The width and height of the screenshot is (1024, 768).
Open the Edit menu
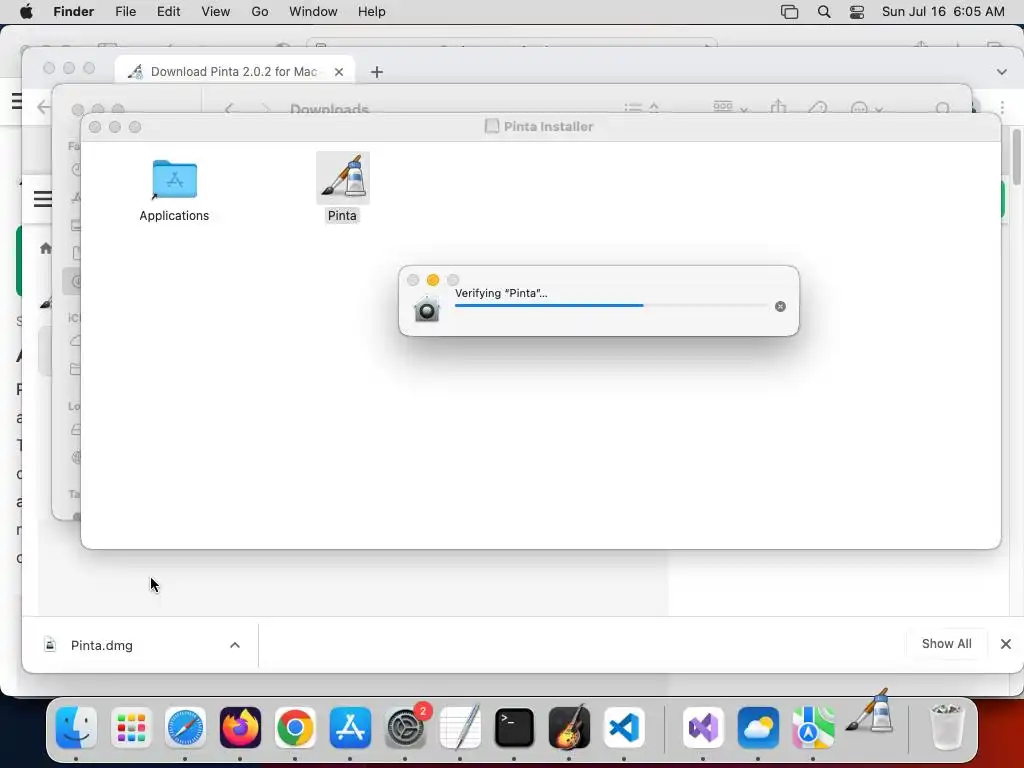click(168, 12)
